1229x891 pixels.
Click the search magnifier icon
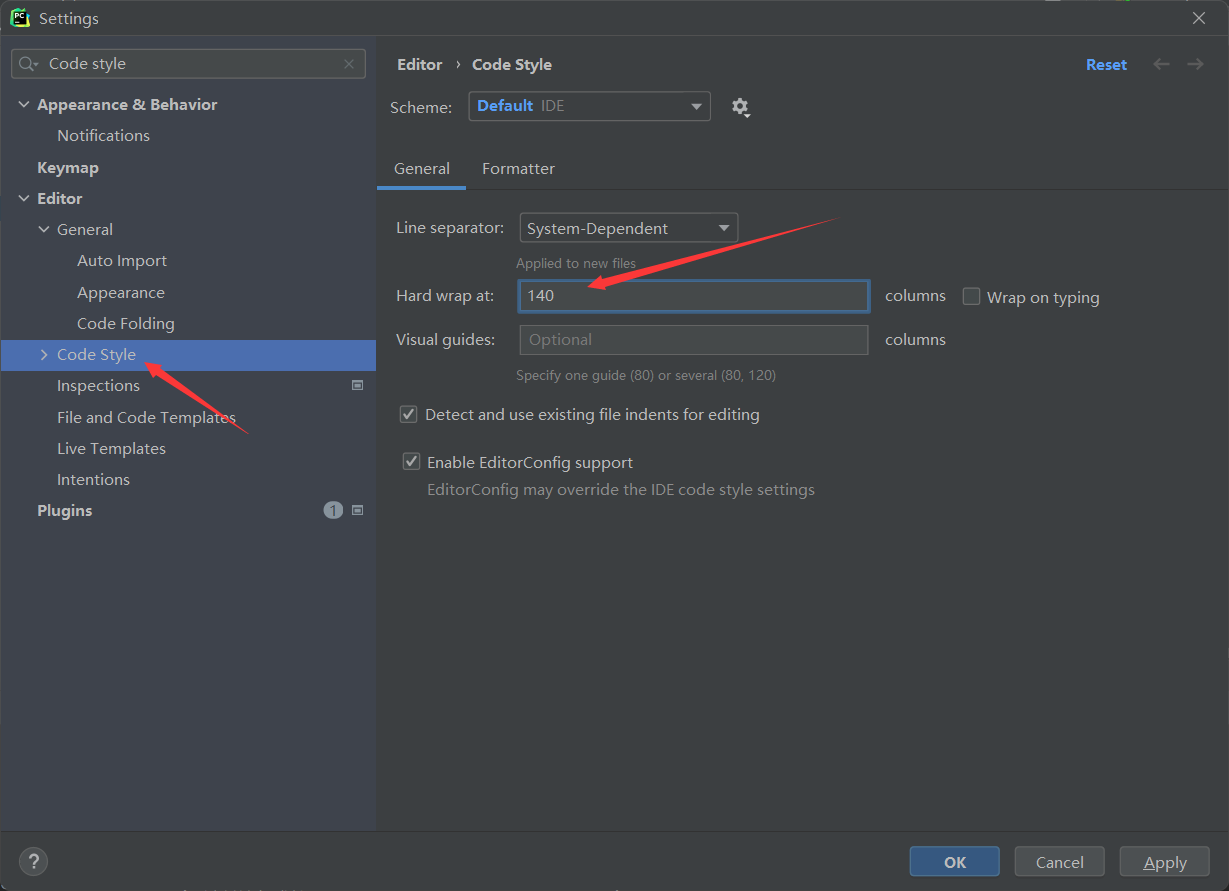click(x=27, y=63)
